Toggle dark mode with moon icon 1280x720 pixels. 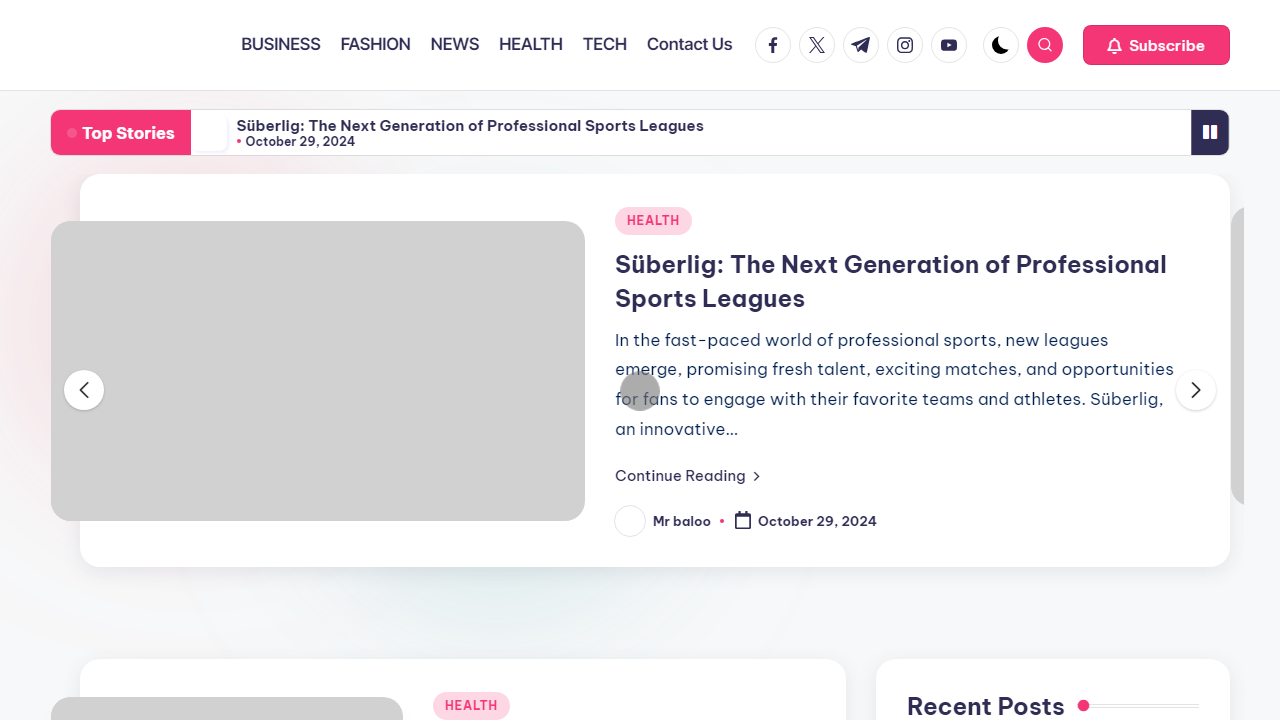coord(1001,45)
